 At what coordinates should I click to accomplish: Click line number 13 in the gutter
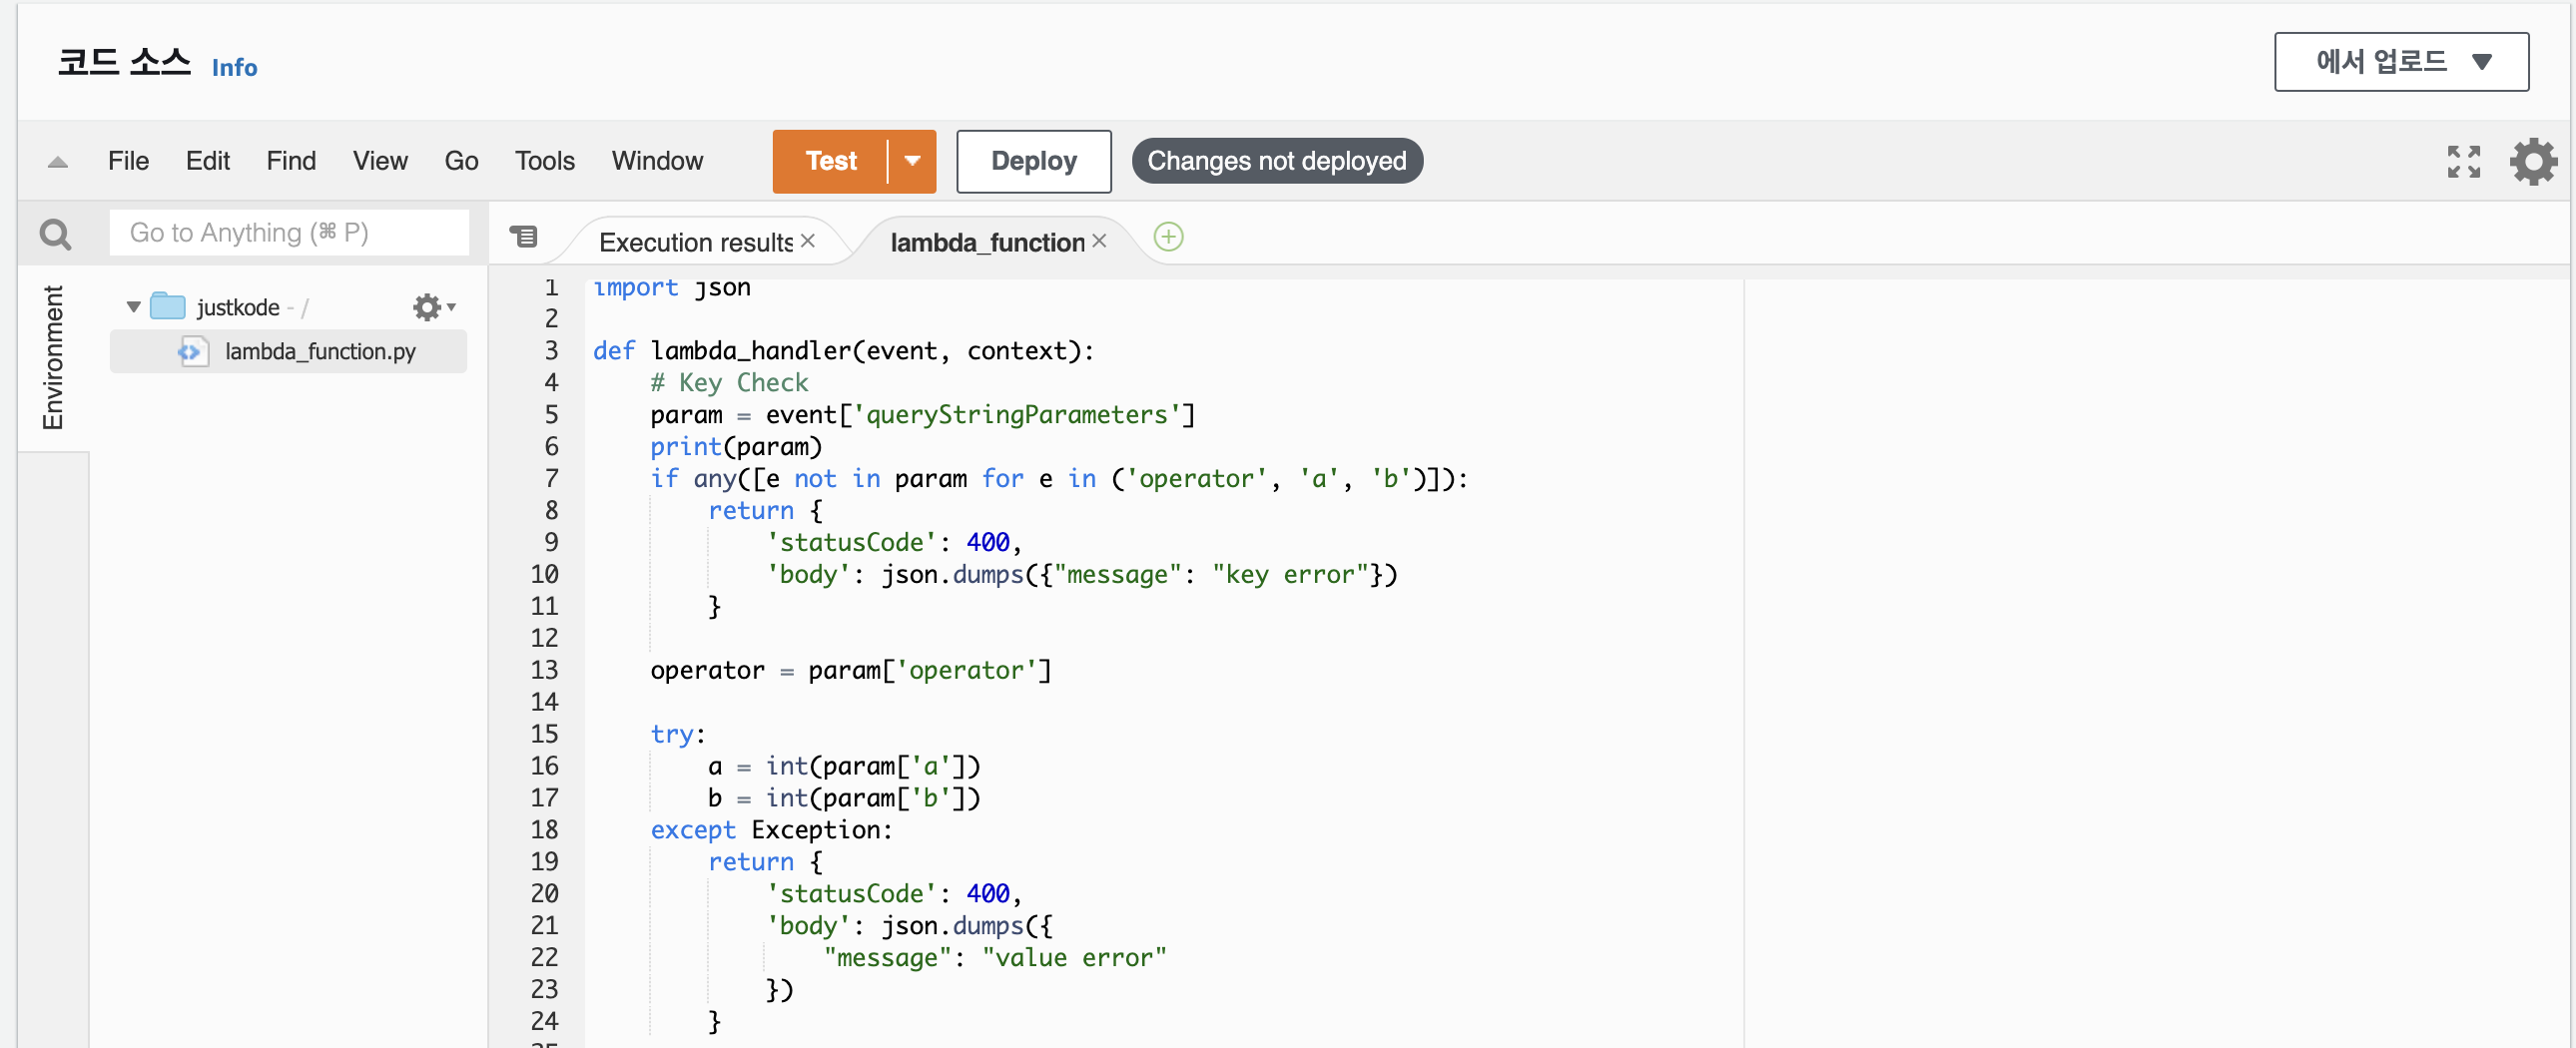click(544, 669)
